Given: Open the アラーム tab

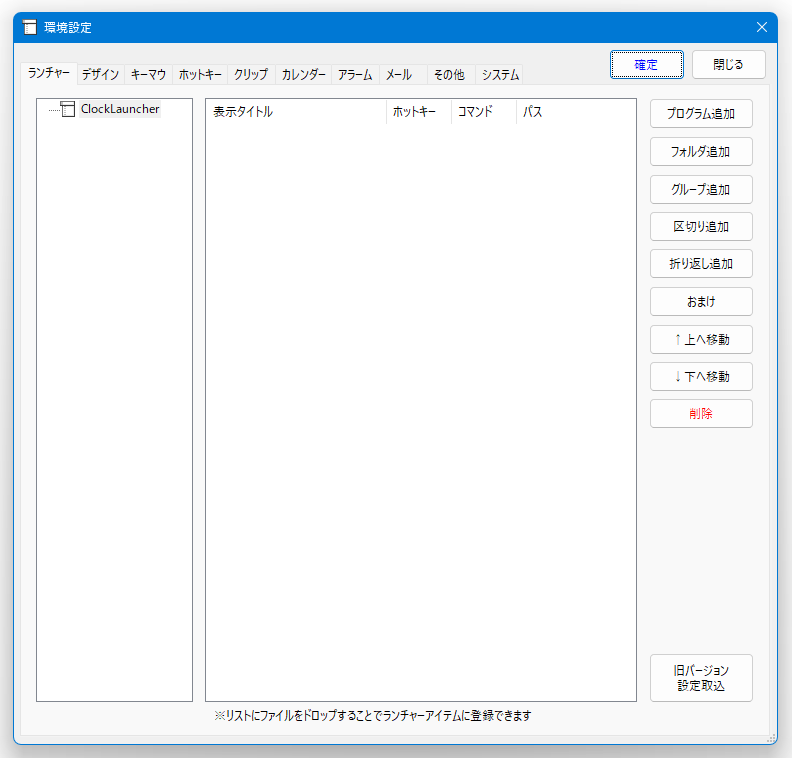Looking at the screenshot, I should pyautogui.click(x=355, y=75).
